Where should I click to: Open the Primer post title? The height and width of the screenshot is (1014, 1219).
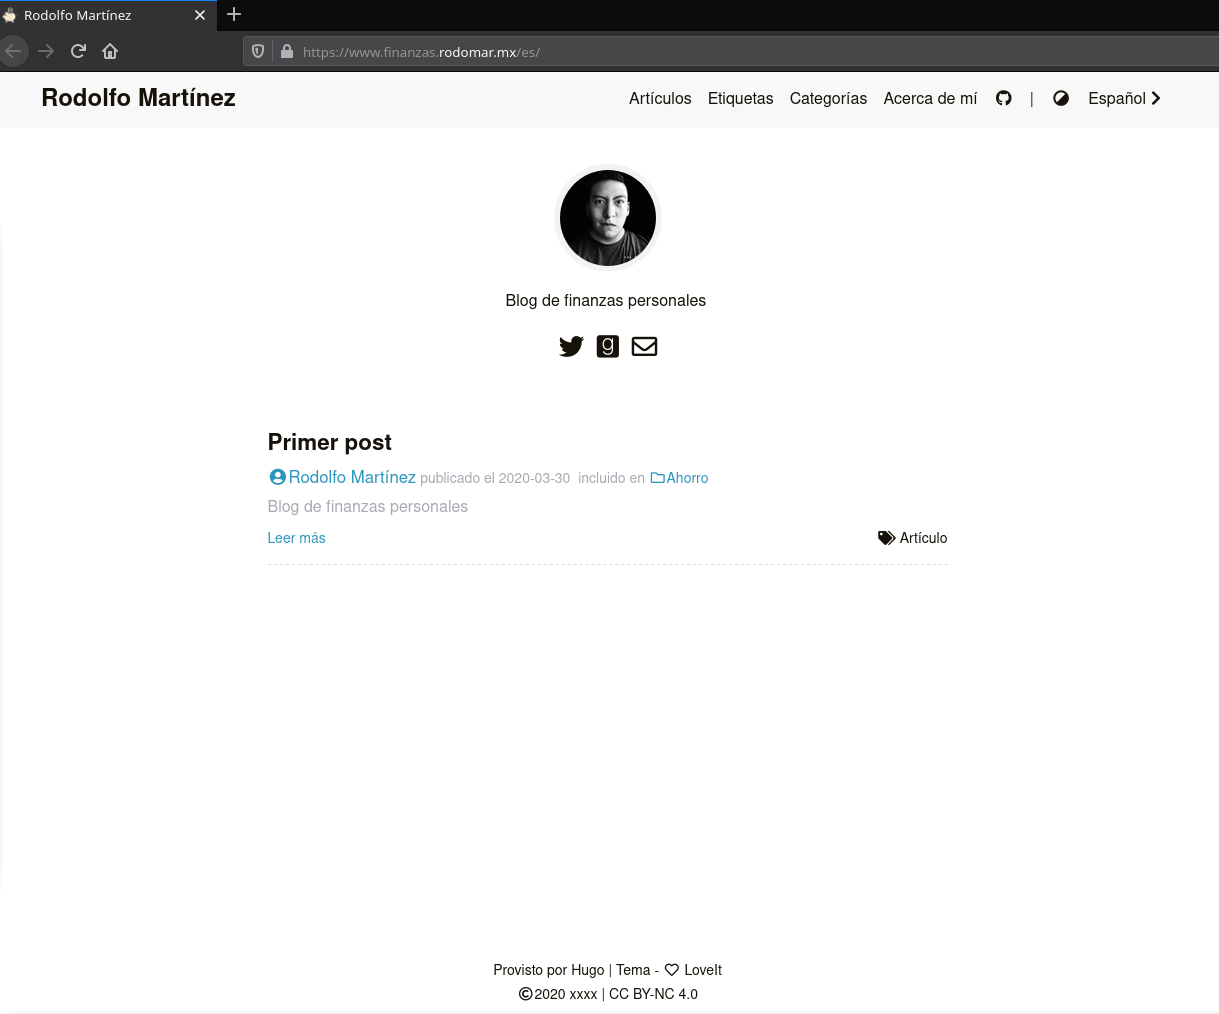click(330, 442)
